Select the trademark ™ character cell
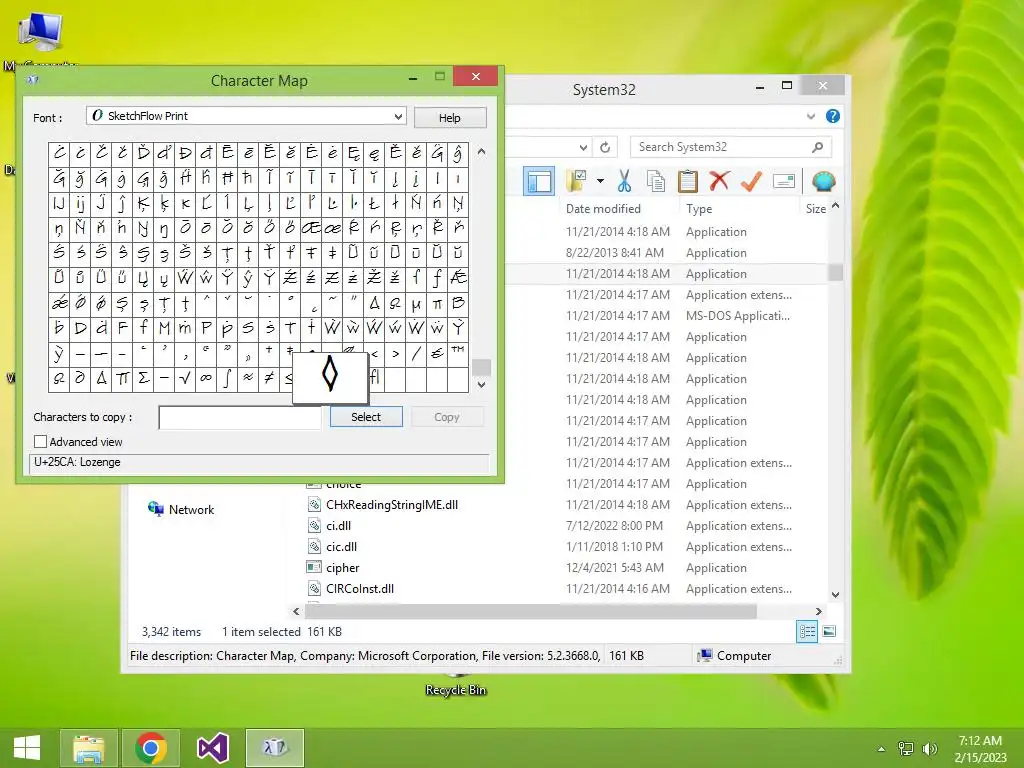 point(458,353)
